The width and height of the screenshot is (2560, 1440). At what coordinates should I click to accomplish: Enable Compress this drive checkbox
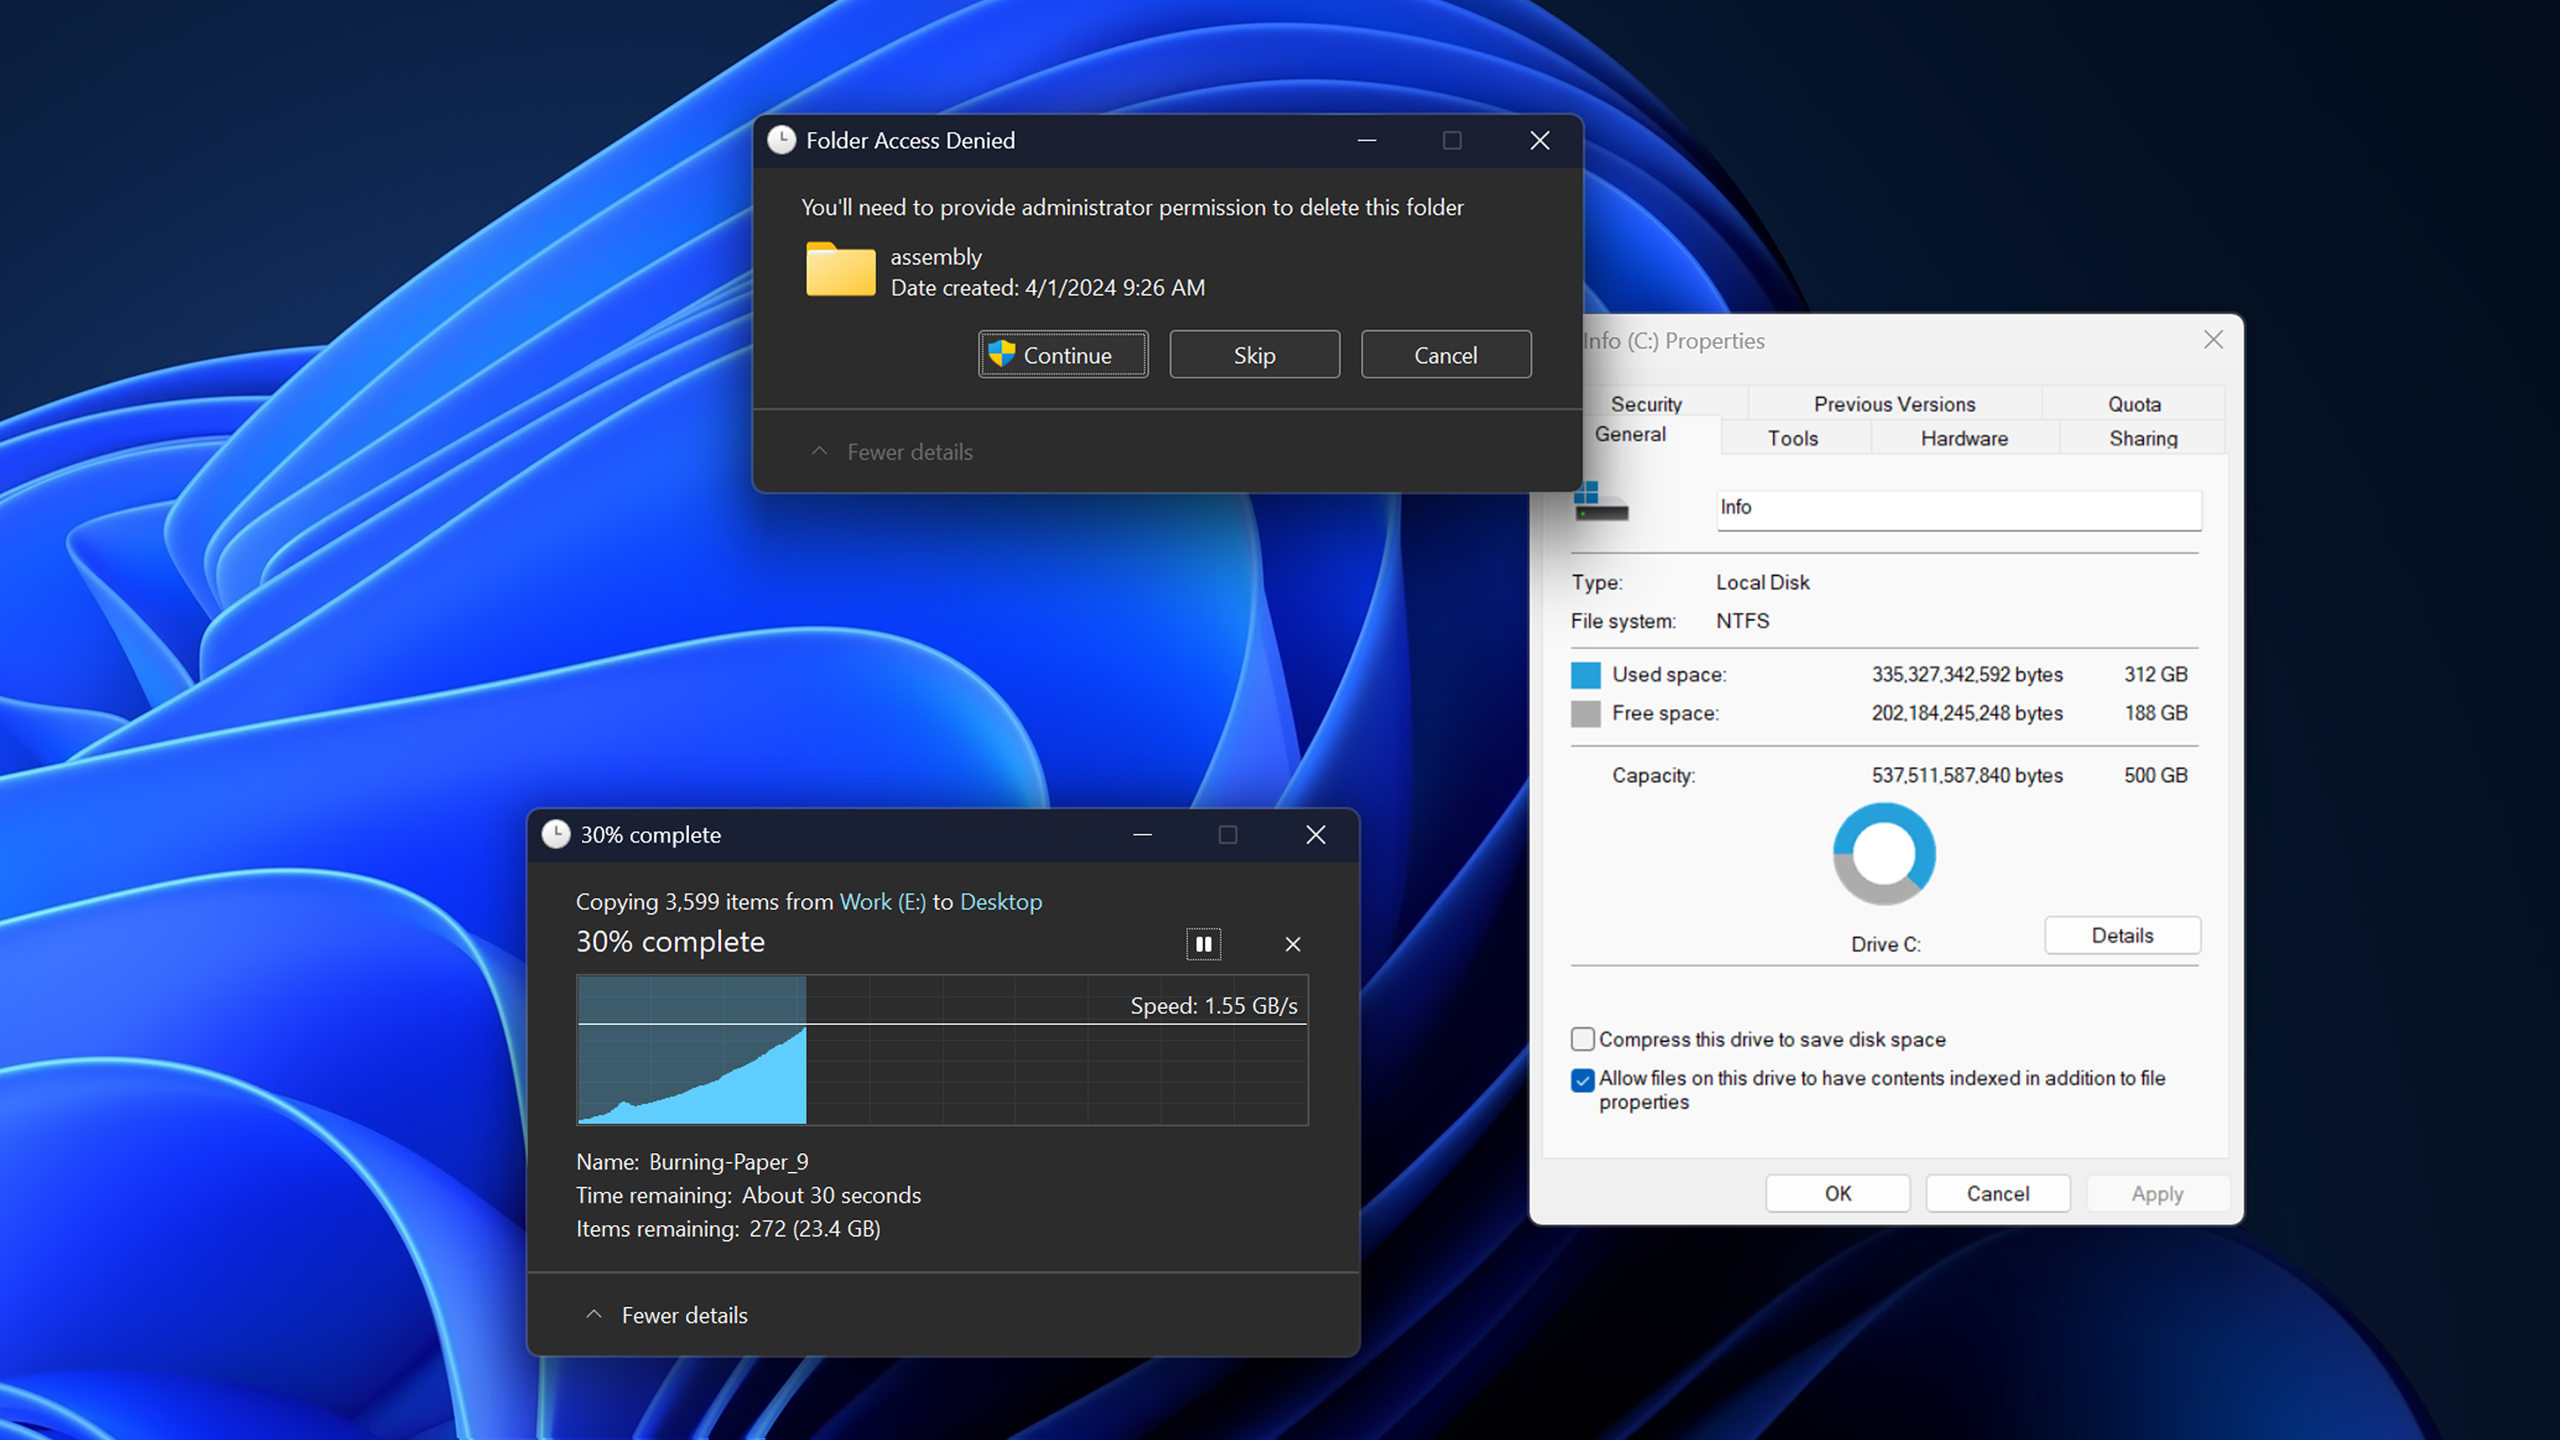coord(1582,1039)
